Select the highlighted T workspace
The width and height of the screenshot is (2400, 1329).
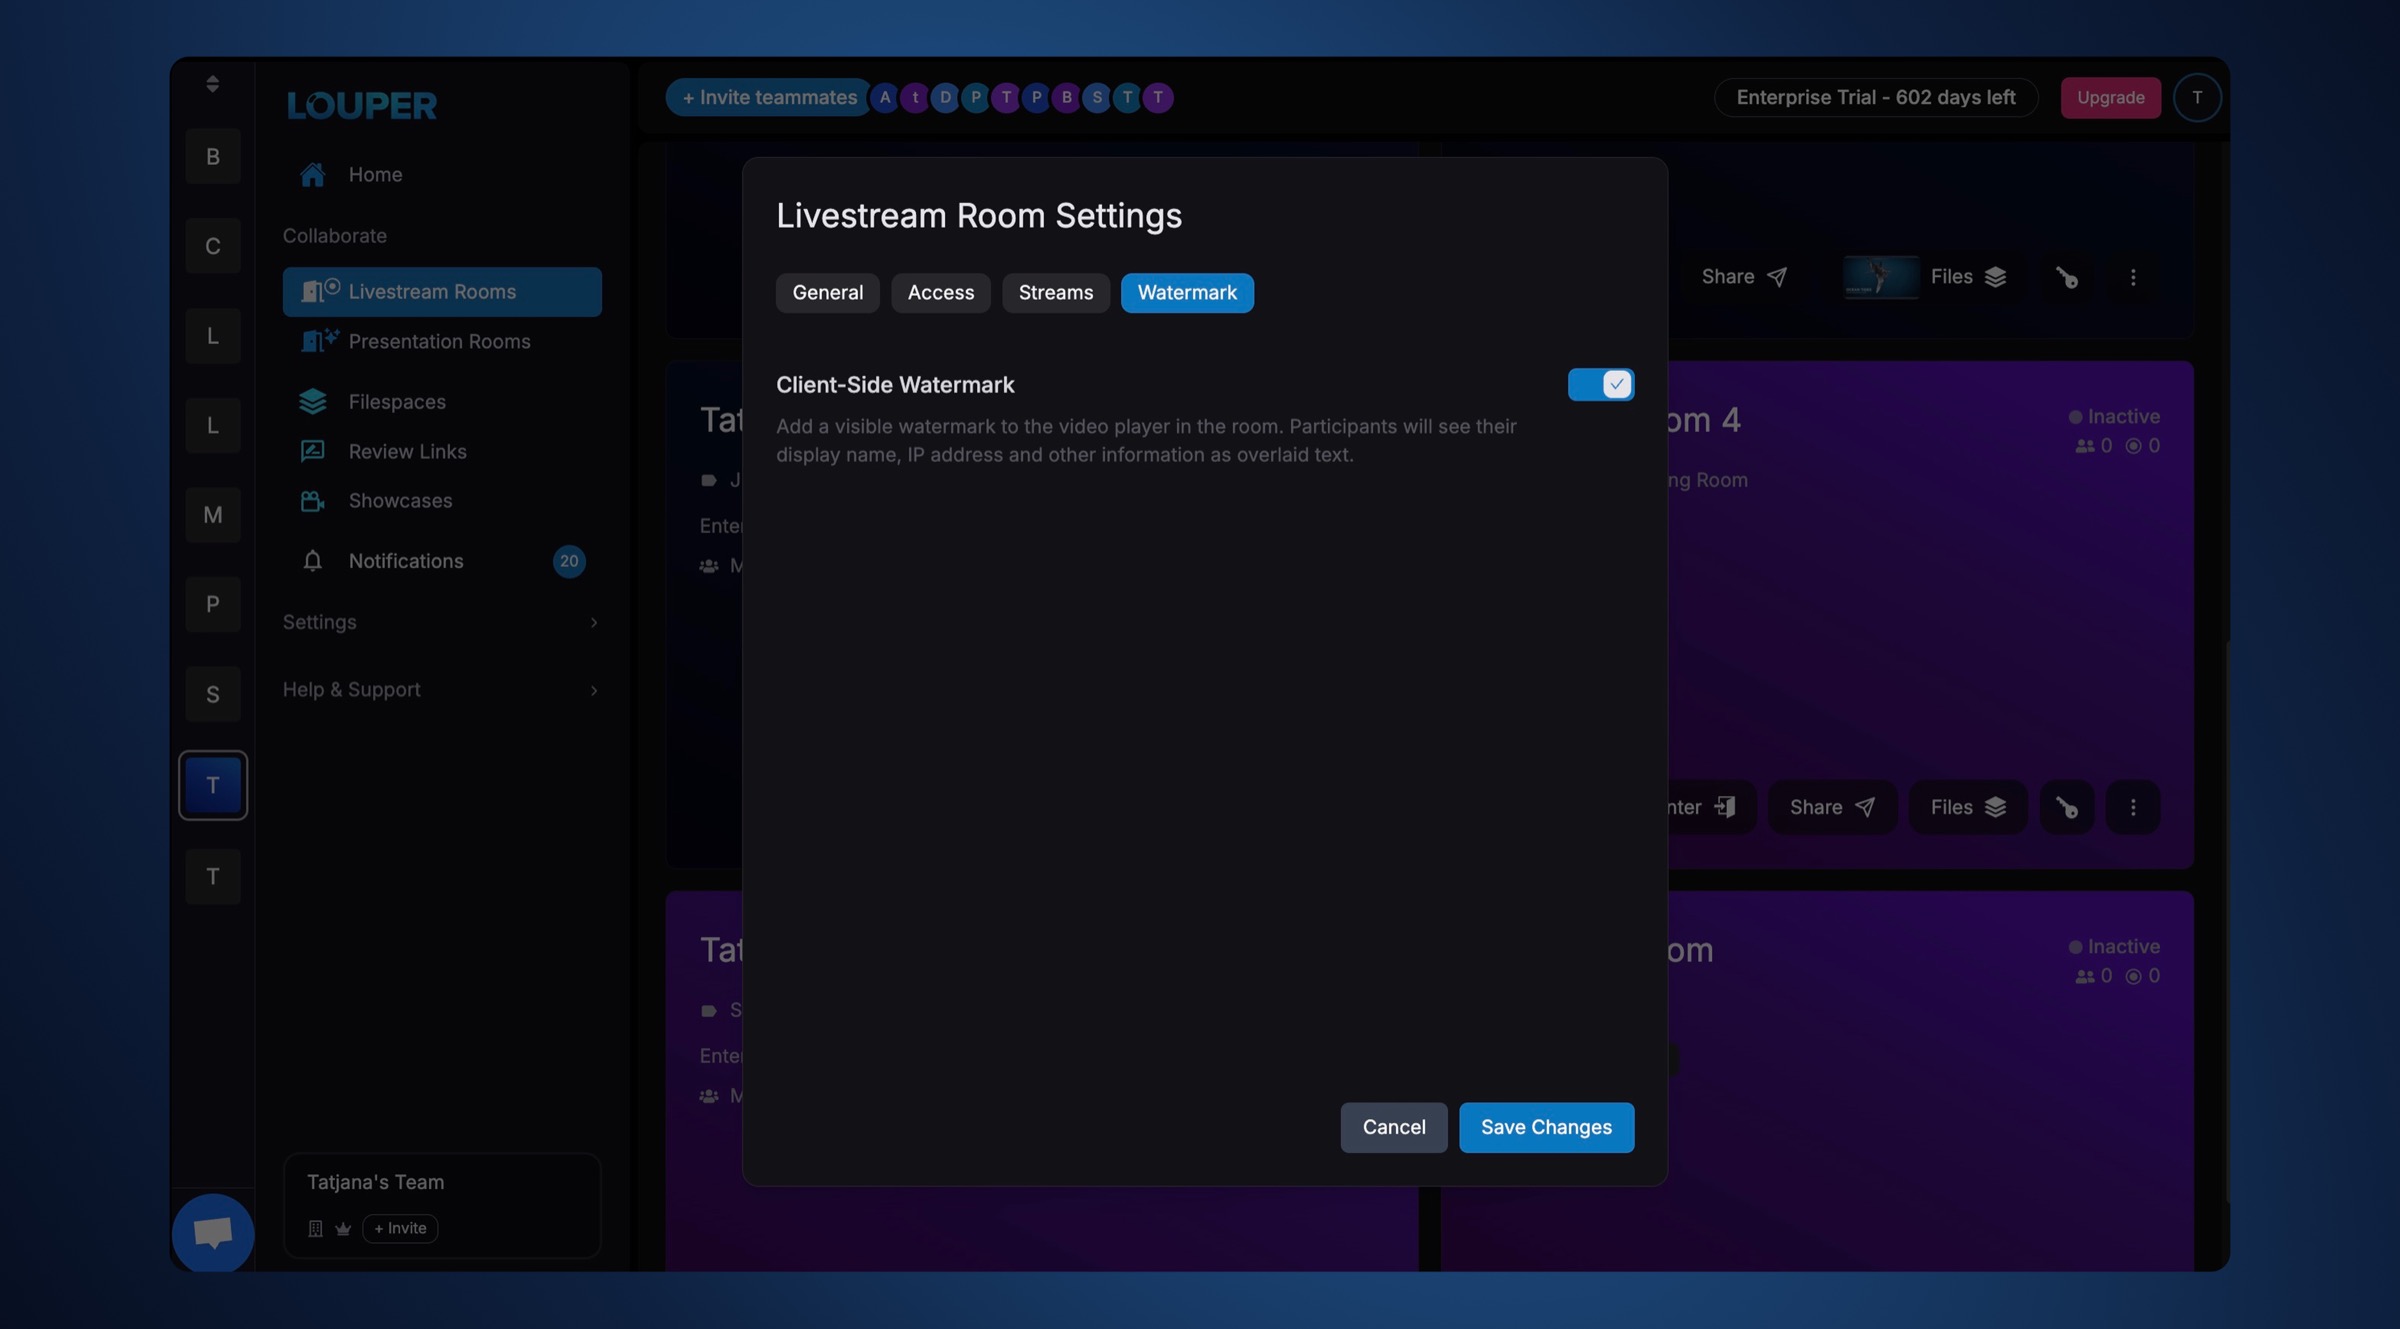tap(212, 785)
